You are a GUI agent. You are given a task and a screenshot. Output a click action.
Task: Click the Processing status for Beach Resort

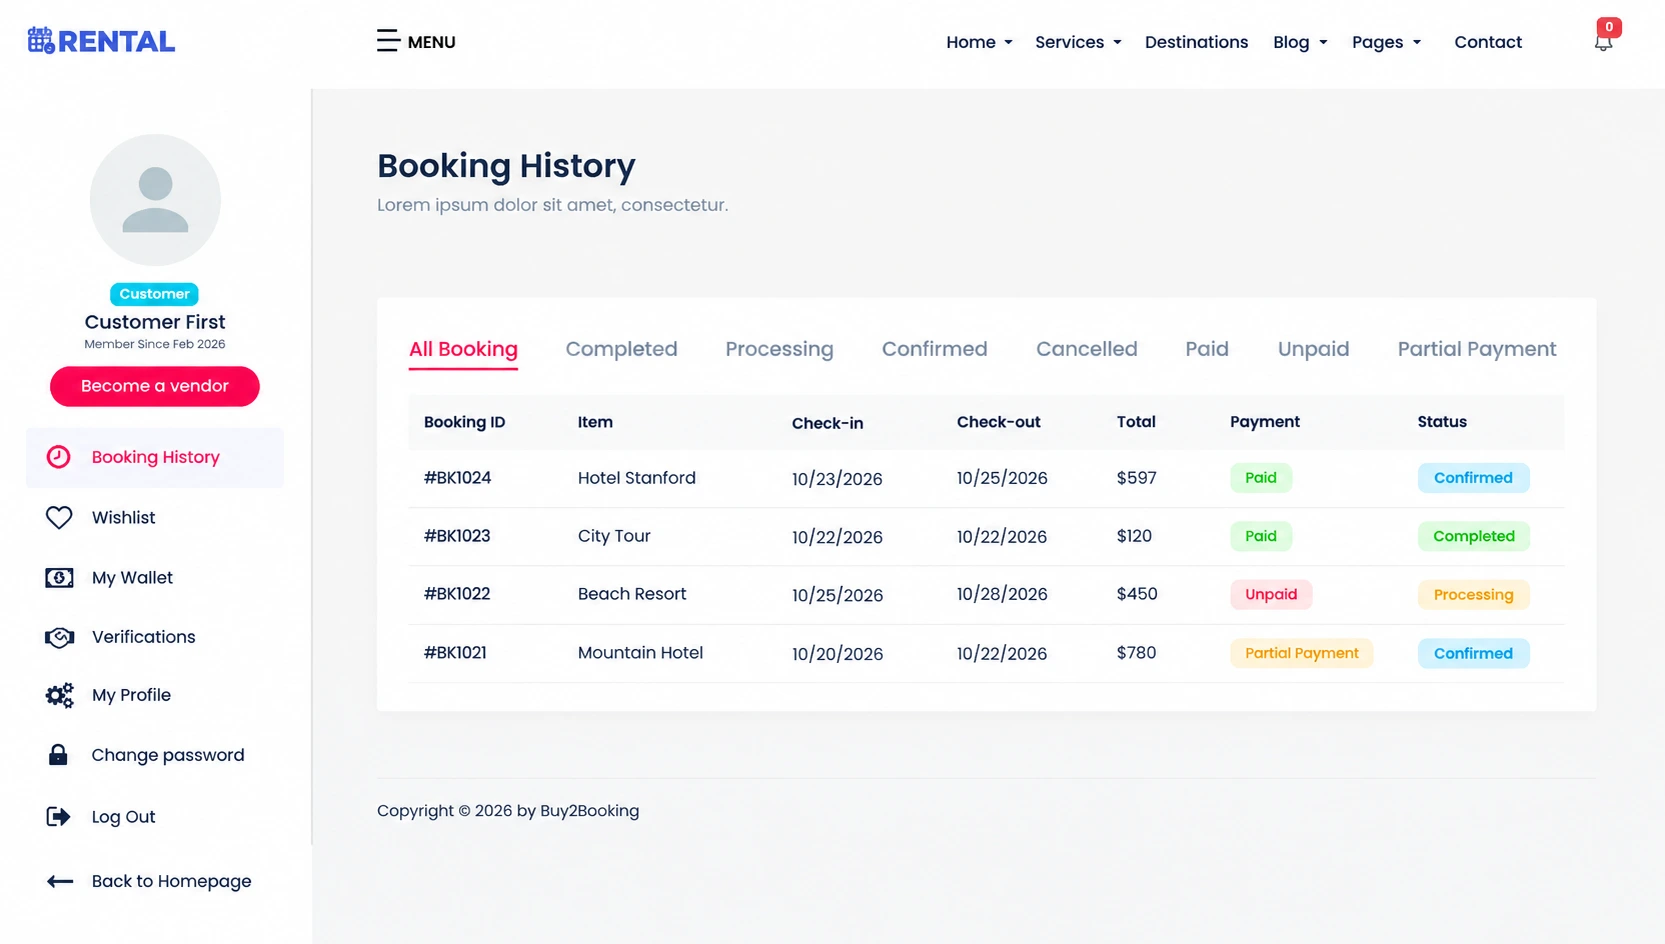(1474, 594)
